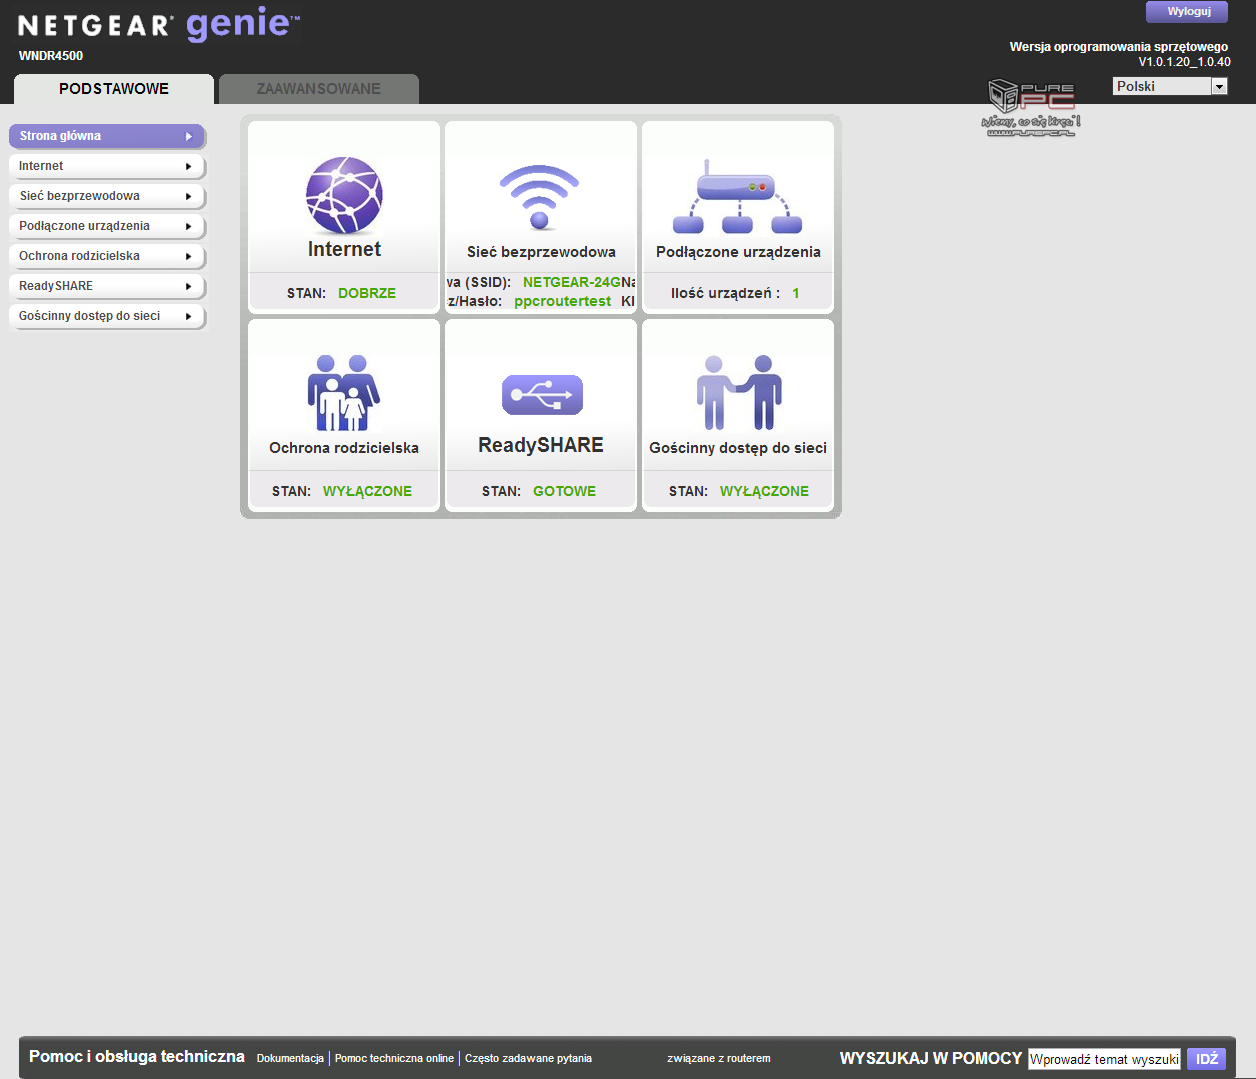This screenshot has width=1256, height=1079.
Task: Select Strona główna in the sidebar
Action: click(x=107, y=136)
